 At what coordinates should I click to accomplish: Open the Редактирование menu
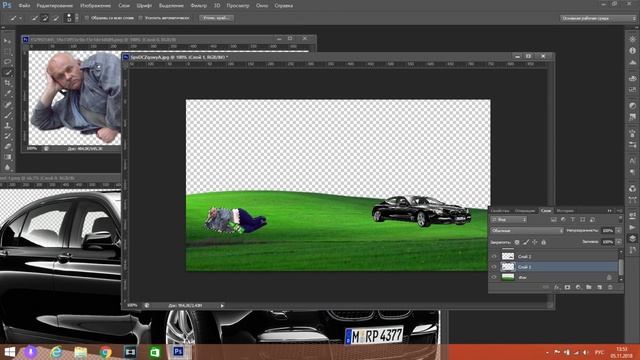[x=55, y=6]
